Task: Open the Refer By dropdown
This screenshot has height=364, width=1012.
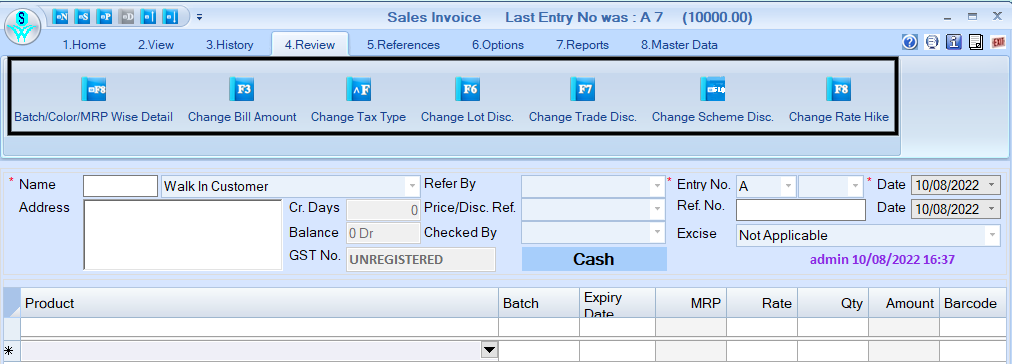Action: [658, 187]
